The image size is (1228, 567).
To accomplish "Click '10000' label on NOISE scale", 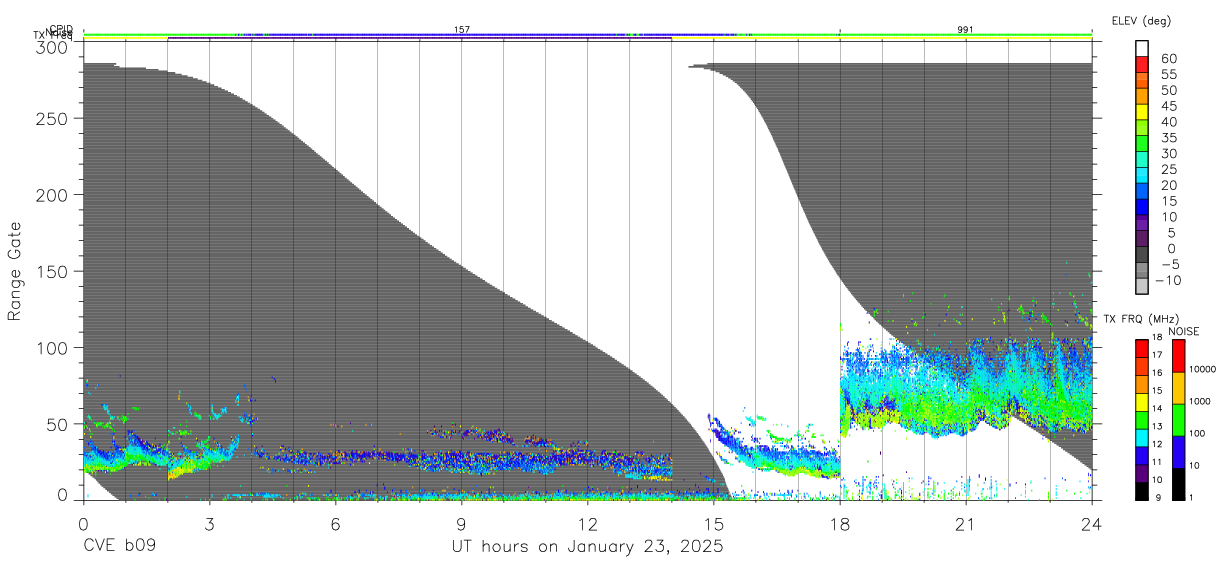I will coord(1202,369).
